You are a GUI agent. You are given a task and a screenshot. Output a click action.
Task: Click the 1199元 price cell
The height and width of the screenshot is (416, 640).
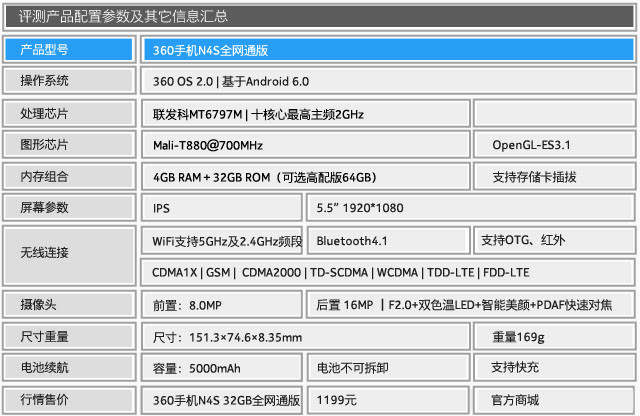point(387,400)
